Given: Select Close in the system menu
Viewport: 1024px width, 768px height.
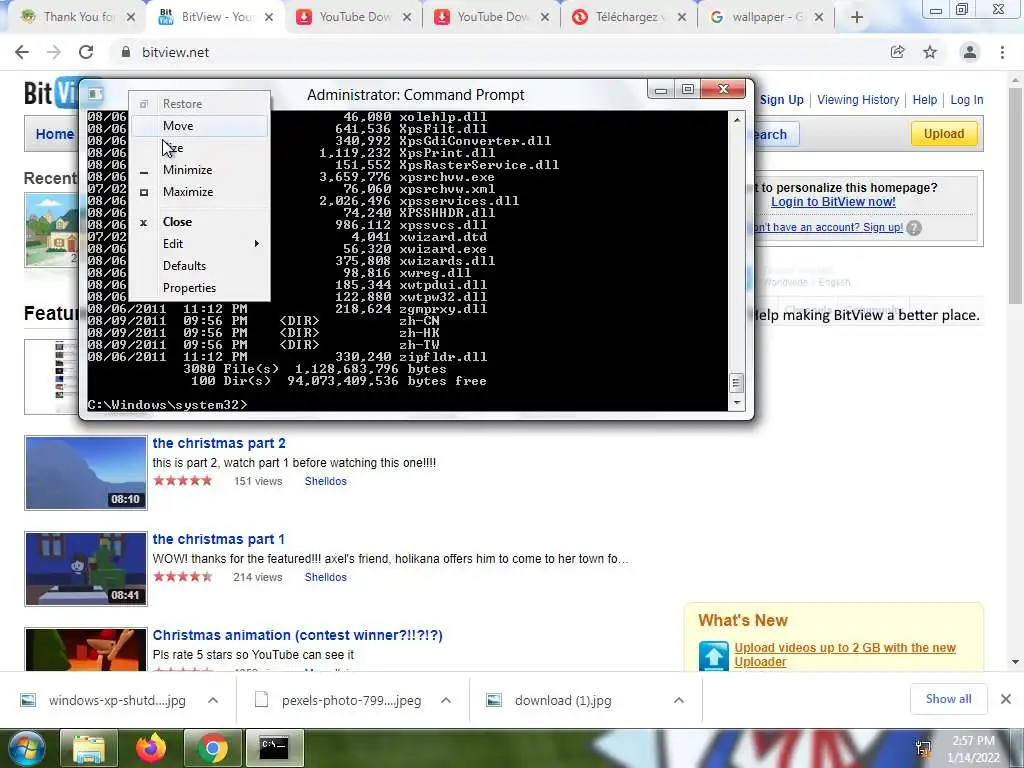Looking at the screenshot, I should (199, 222).
